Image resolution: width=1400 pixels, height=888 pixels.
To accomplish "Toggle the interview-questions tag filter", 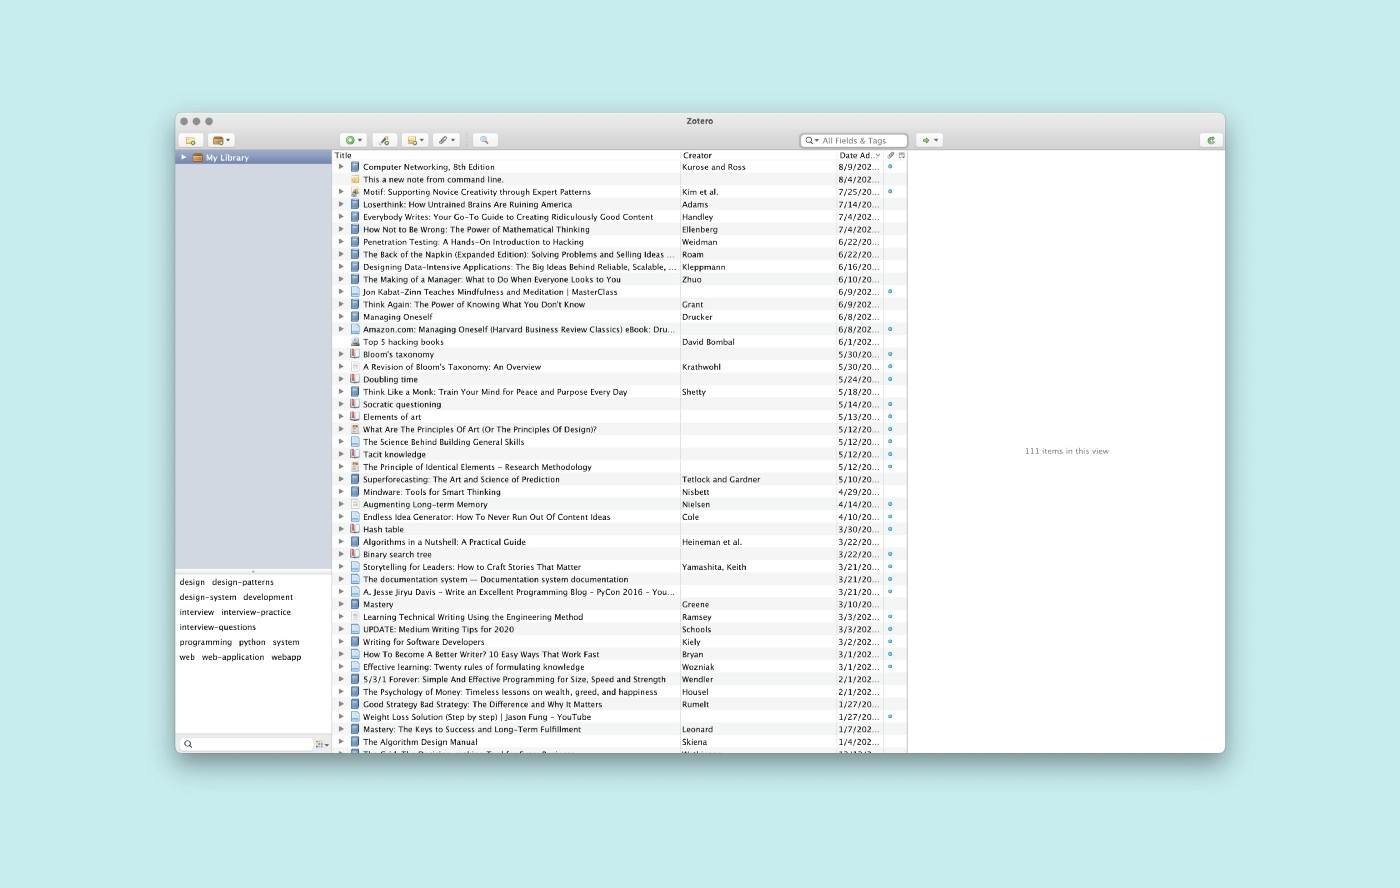I will click(217, 627).
